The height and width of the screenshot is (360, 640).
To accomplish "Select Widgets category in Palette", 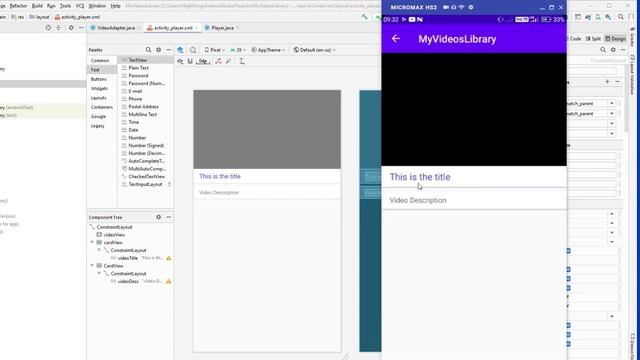I will click(x=99, y=89).
